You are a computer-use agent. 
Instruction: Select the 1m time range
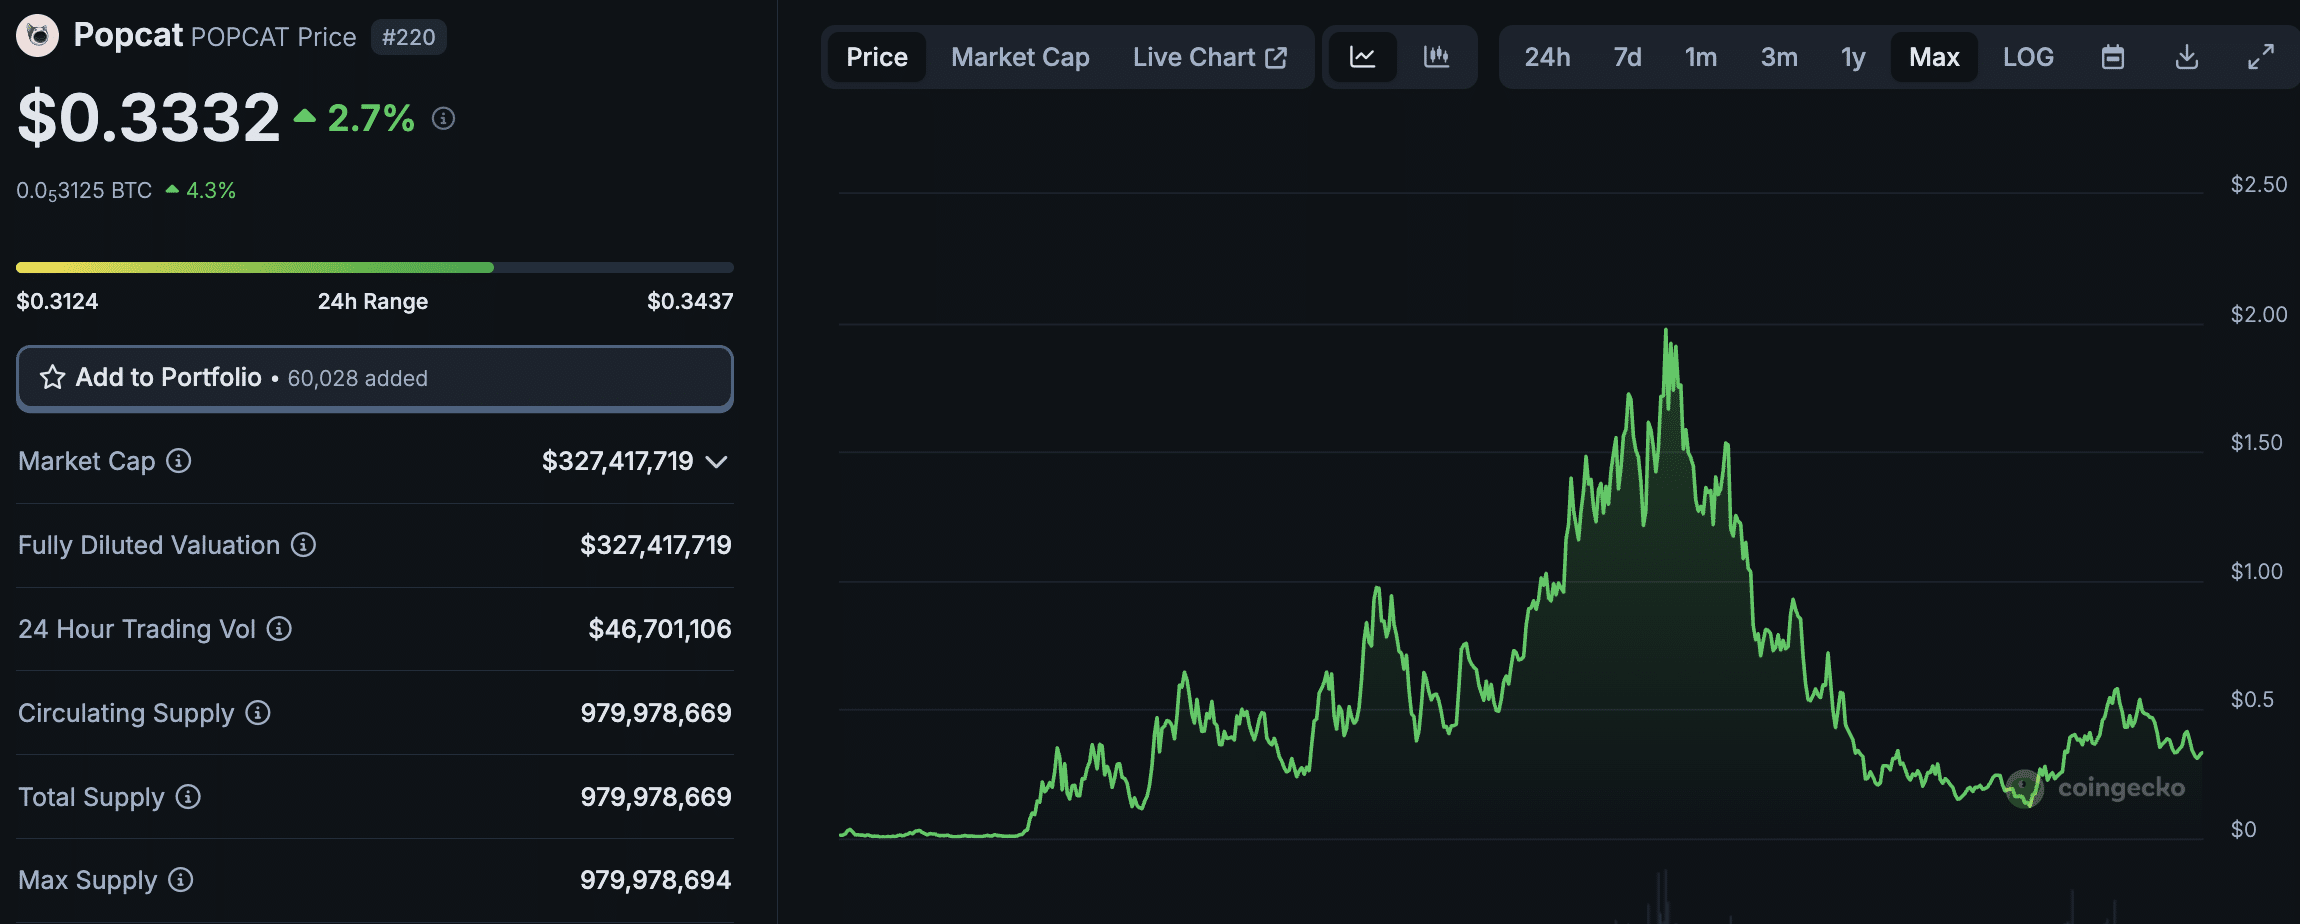(x=1701, y=57)
